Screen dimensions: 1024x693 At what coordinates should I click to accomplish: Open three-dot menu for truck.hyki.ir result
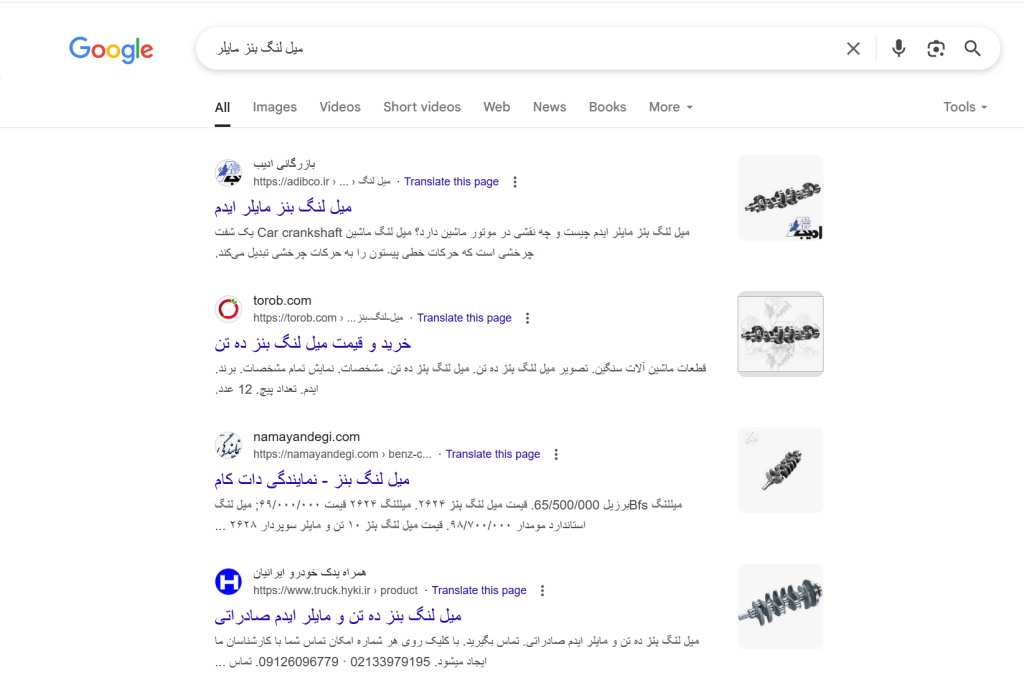pyautogui.click(x=542, y=590)
